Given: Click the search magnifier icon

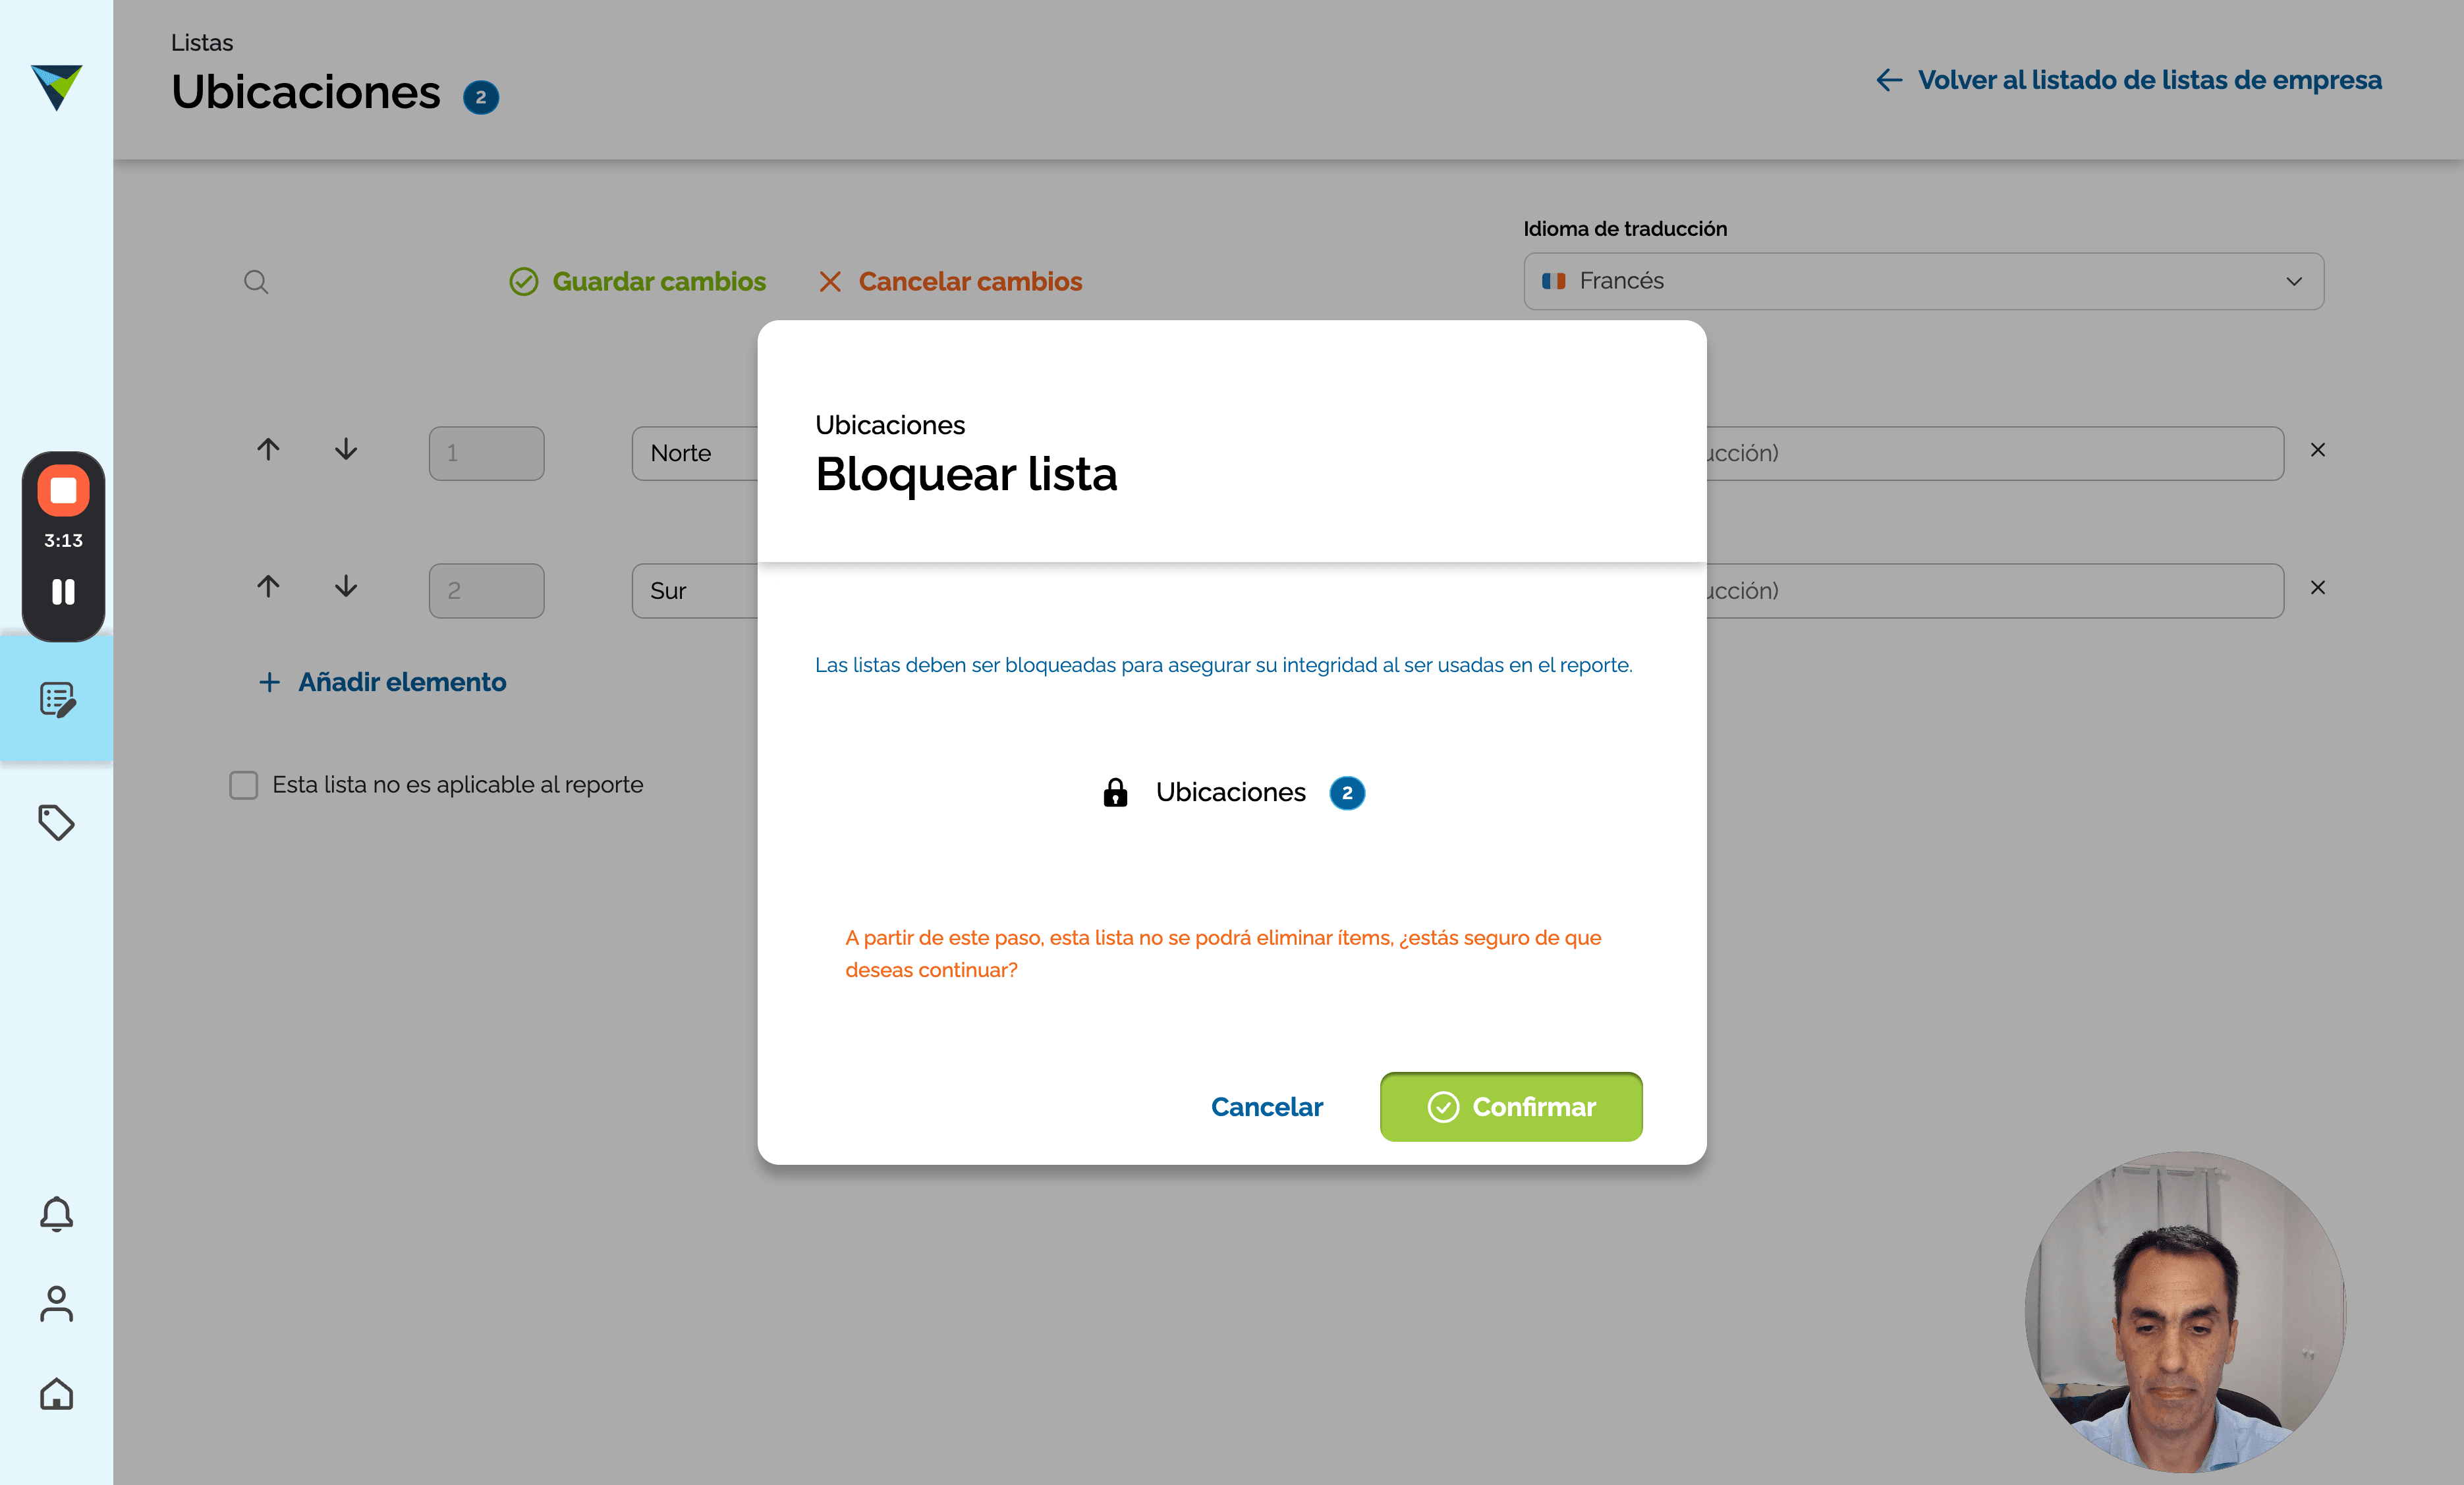Looking at the screenshot, I should [256, 282].
